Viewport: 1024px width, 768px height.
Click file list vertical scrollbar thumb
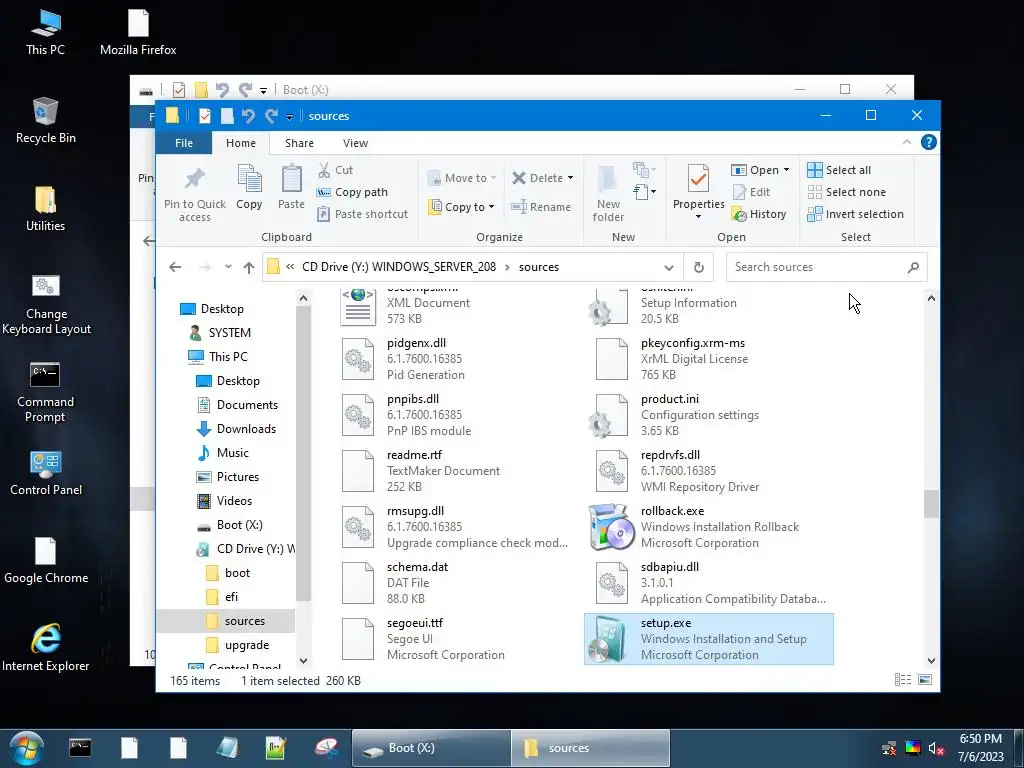931,504
